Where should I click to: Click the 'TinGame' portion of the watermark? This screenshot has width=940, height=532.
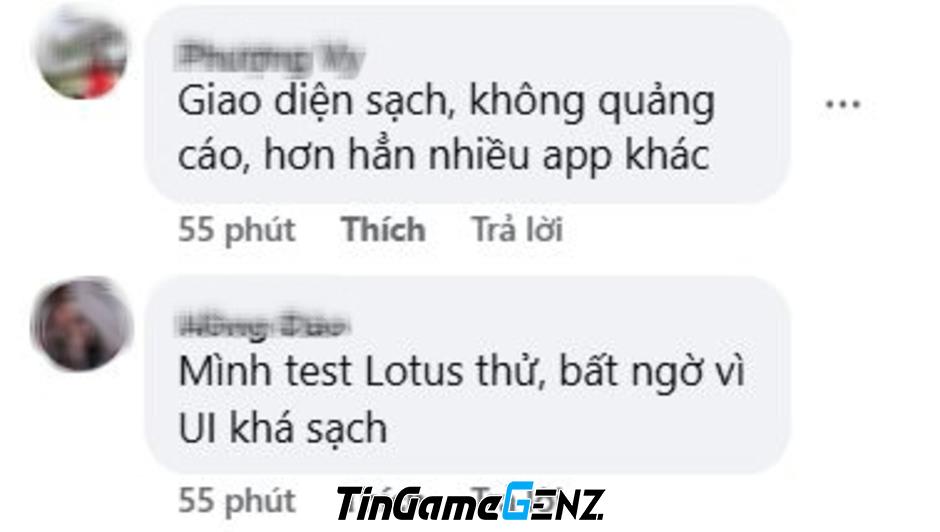(417, 504)
